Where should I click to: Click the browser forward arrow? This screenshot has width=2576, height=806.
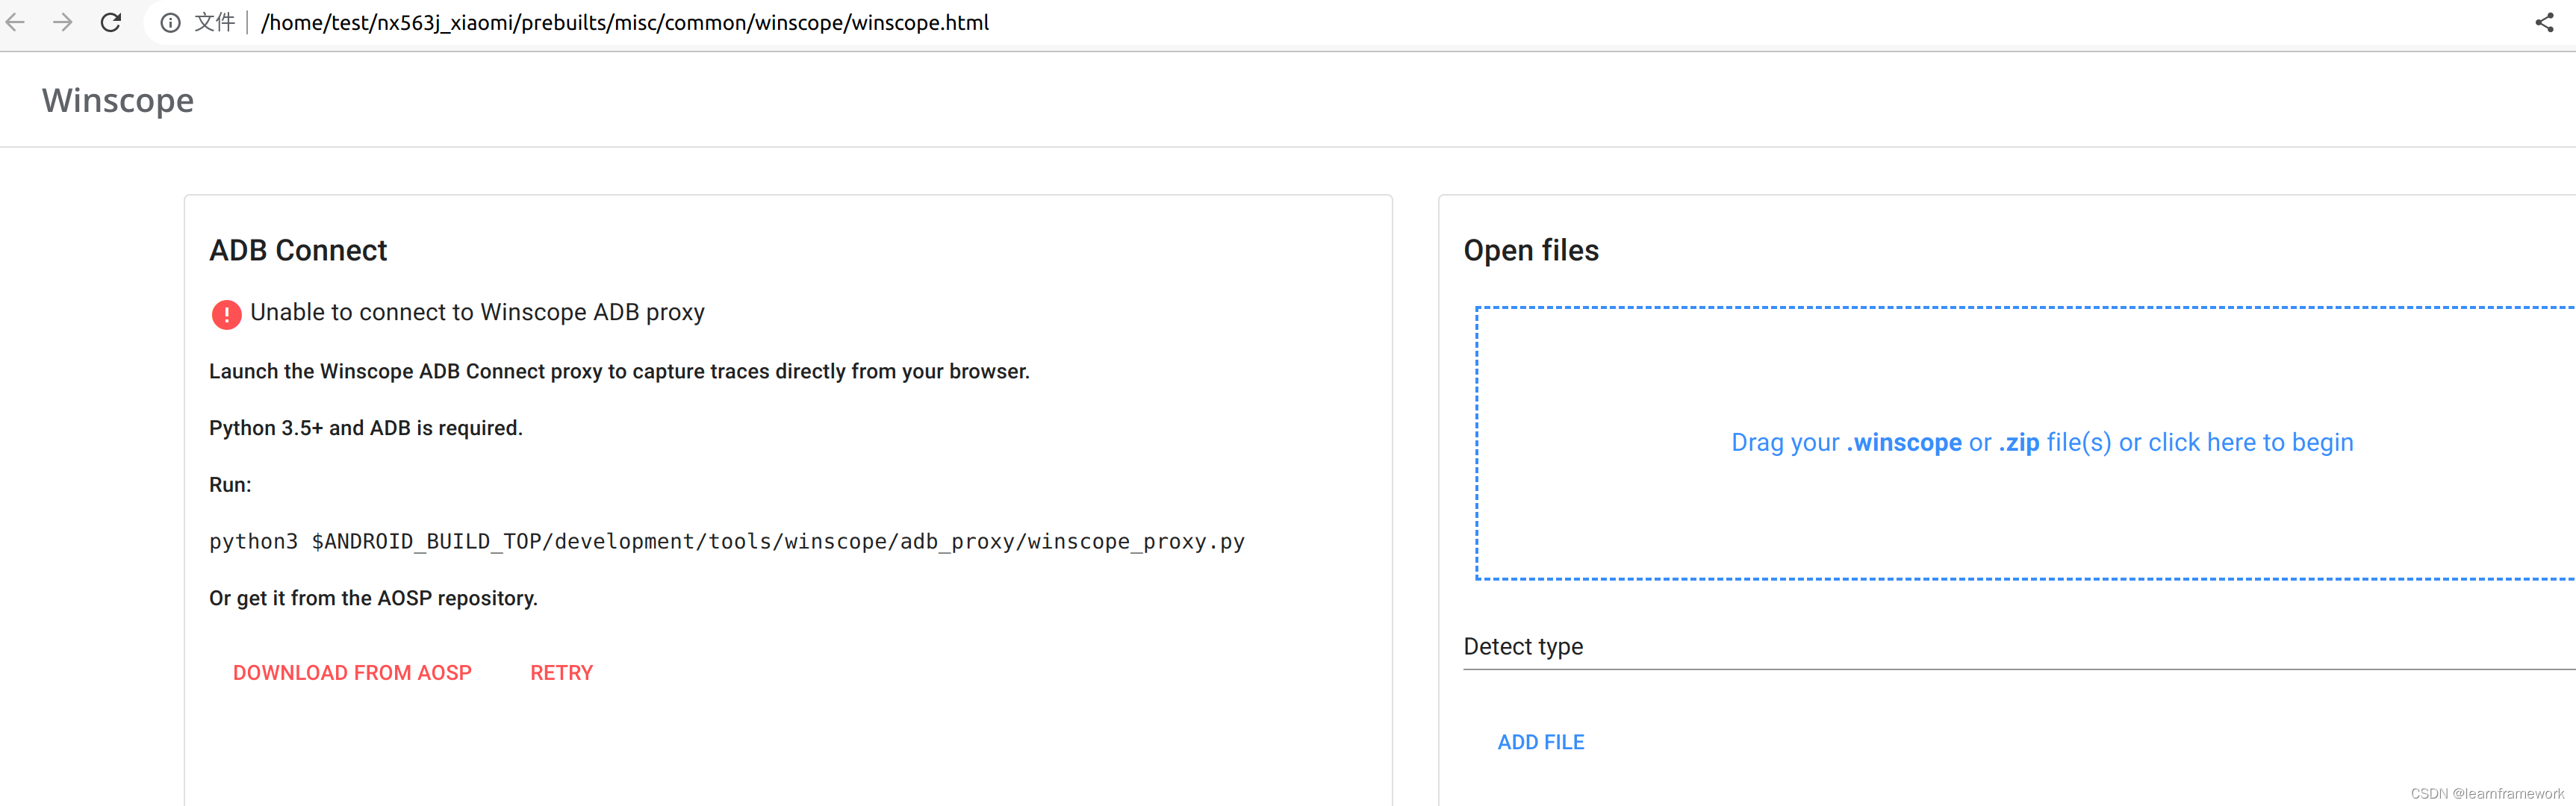point(63,22)
